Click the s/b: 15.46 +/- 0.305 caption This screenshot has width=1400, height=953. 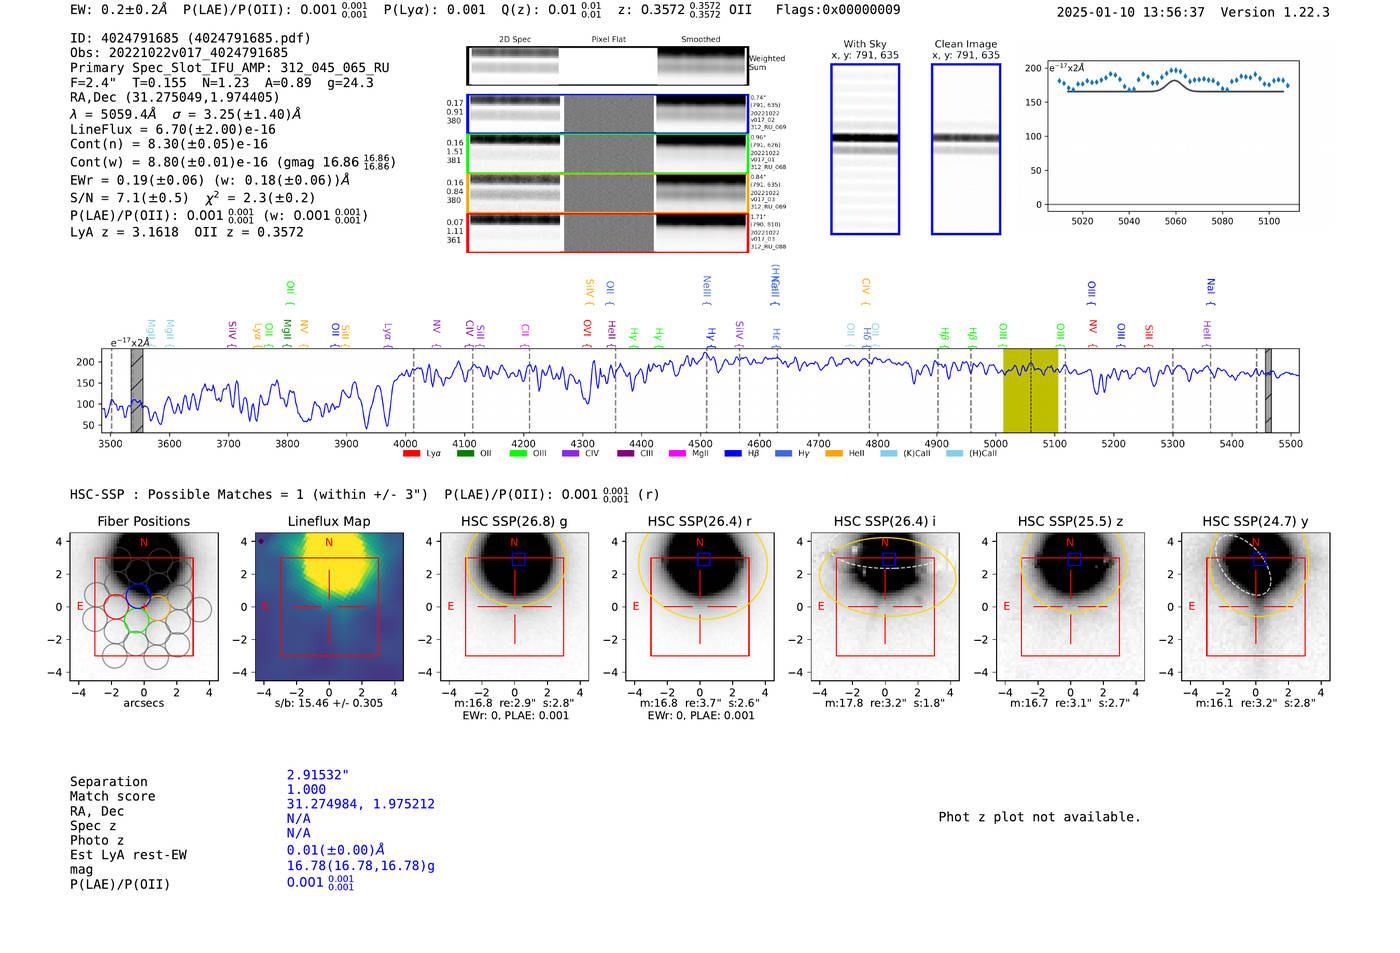tap(329, 703)
